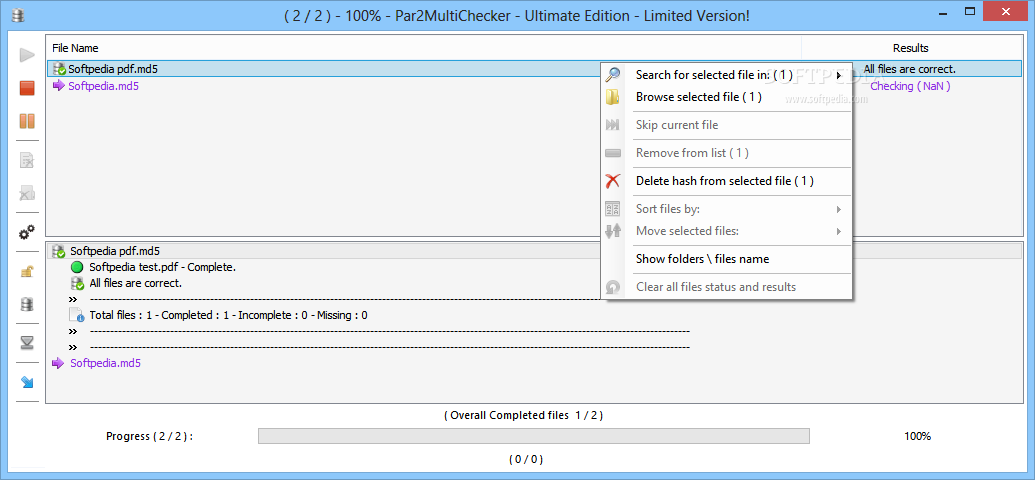Click purple arrow beside Softpedia.md5 in log panel
The width and height of the screenshot is (1035, 480).
[x=59, y=362]
